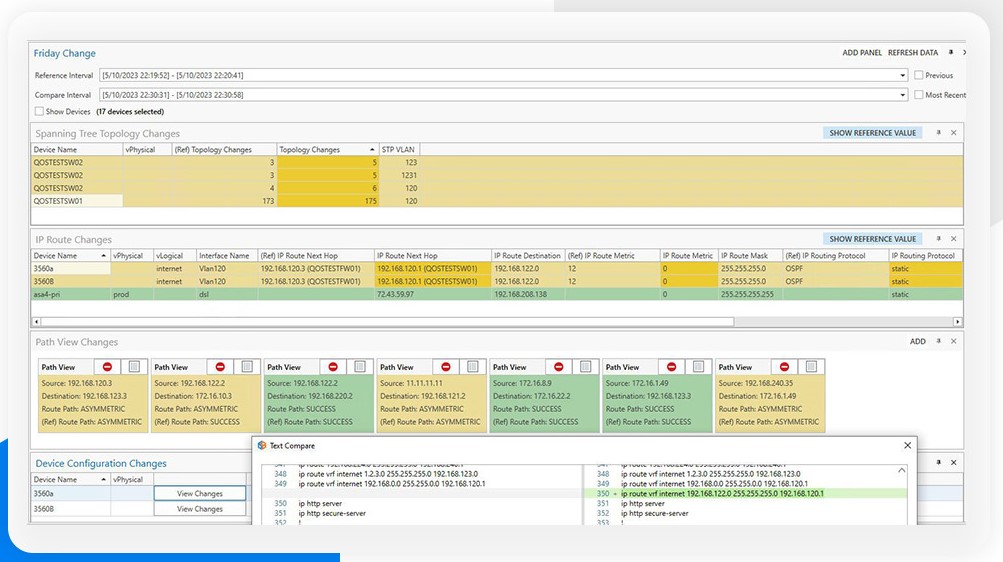Select the STP VLAN column header
The image size is (1003, 562).
tap(399, 150)
